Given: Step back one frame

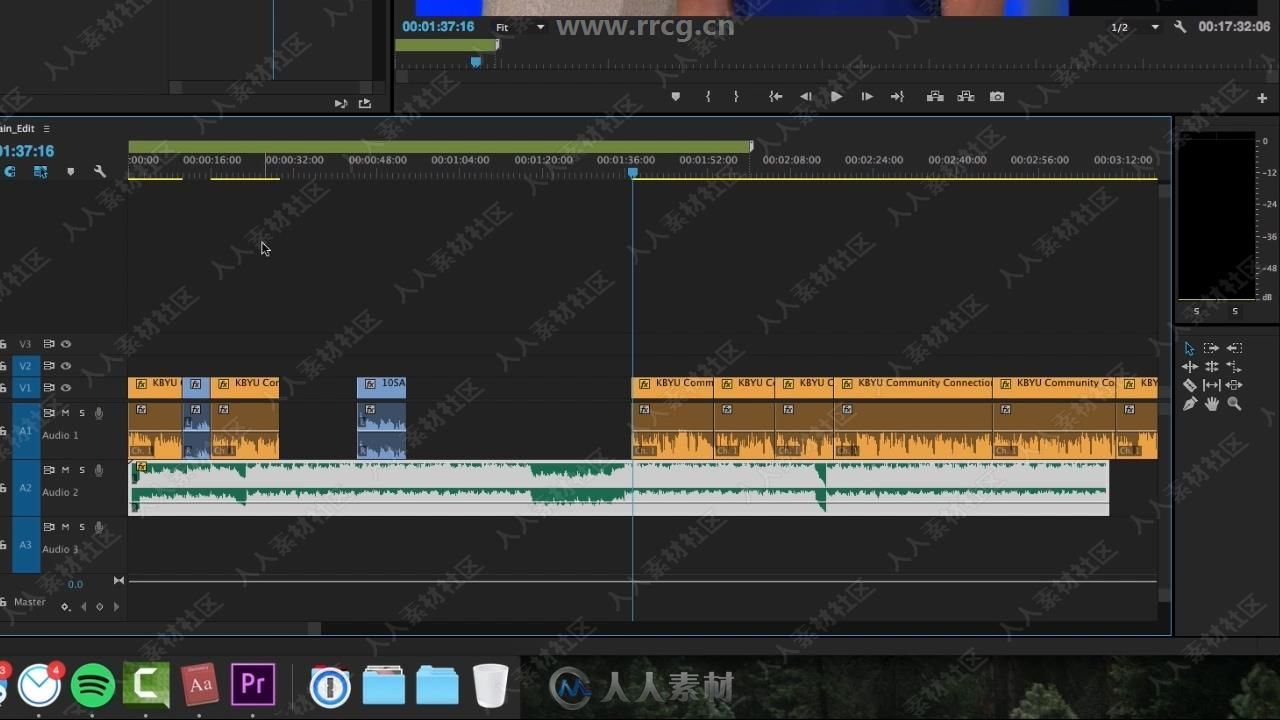Looking at the screenshot, I should tap(805, 97).
